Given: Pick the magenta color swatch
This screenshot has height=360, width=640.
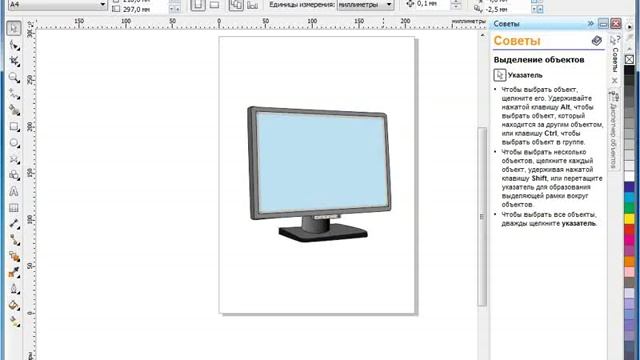Looking at the screenshot, I should click(x=629, y=240).
